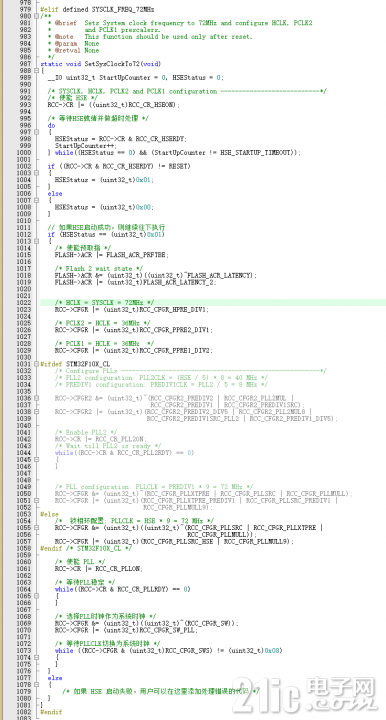Screen dimensions: 386x720
Task: Click the '/* Enable PLL2 */' comment
Action: click(x=86, y=432)
